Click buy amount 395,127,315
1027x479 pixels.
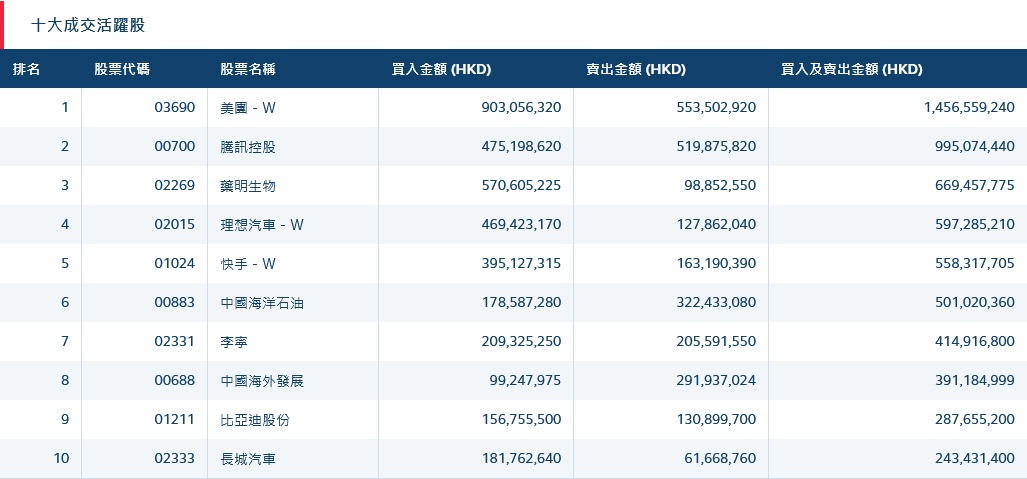(x=521, y=263)
